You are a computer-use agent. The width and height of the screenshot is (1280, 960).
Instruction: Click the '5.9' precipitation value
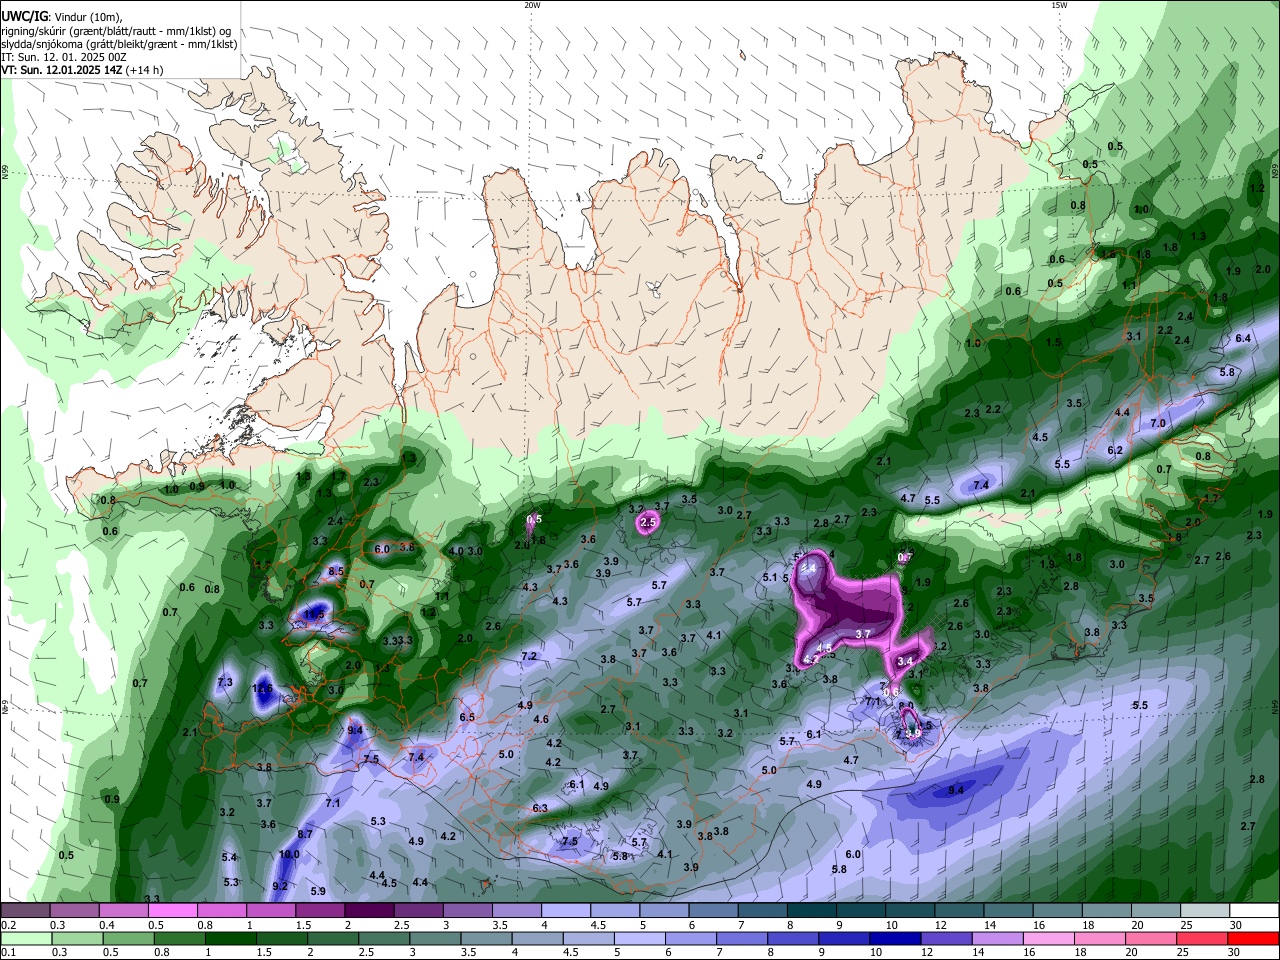click(x=318, y=891)
